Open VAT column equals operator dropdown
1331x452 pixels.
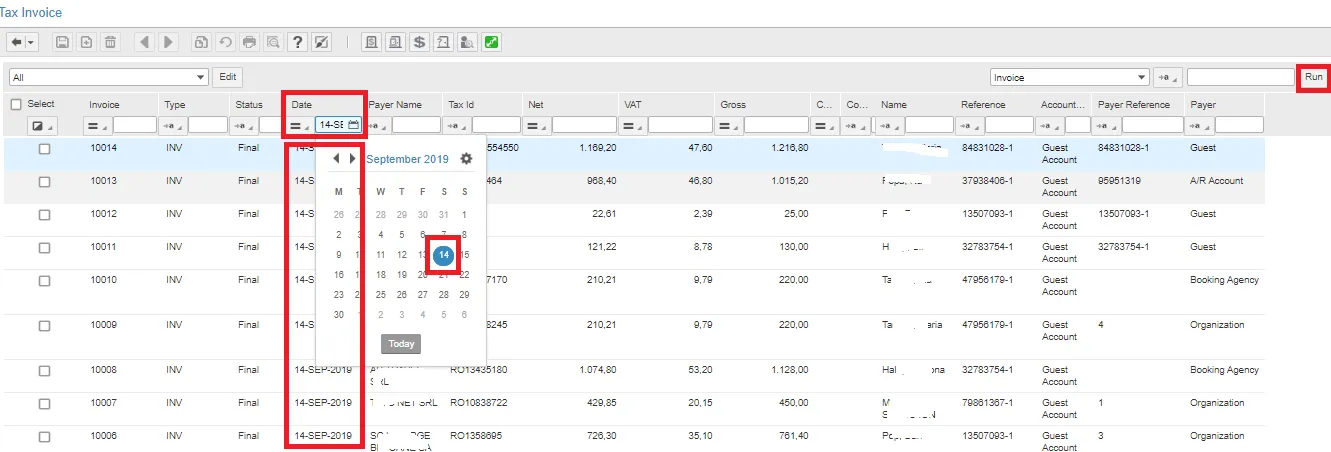tap(634, 125)
